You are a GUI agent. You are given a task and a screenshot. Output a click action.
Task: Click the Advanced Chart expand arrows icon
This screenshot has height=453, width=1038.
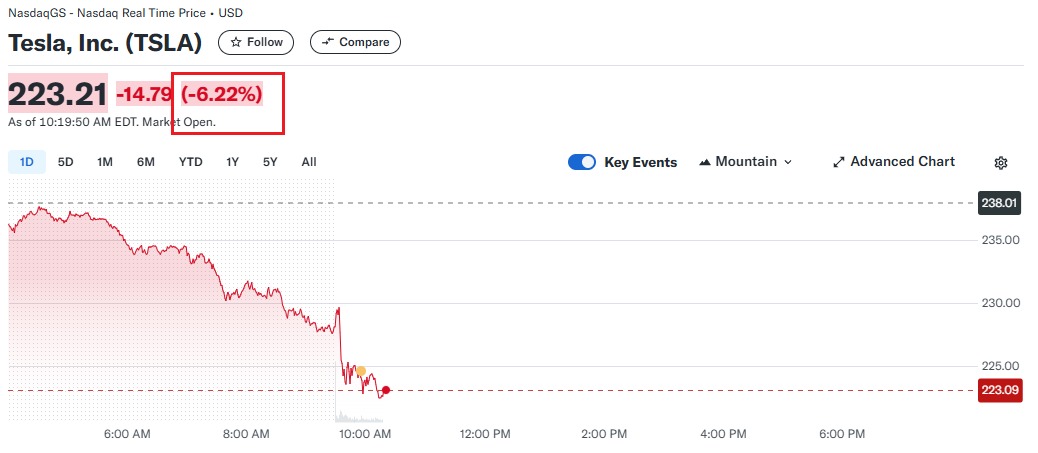(x=839, y=162)
